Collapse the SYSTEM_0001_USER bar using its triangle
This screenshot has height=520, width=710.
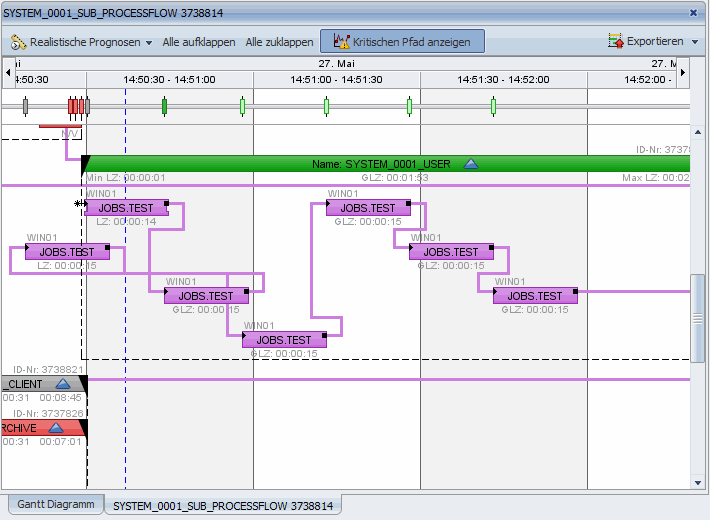click(471, 163)
